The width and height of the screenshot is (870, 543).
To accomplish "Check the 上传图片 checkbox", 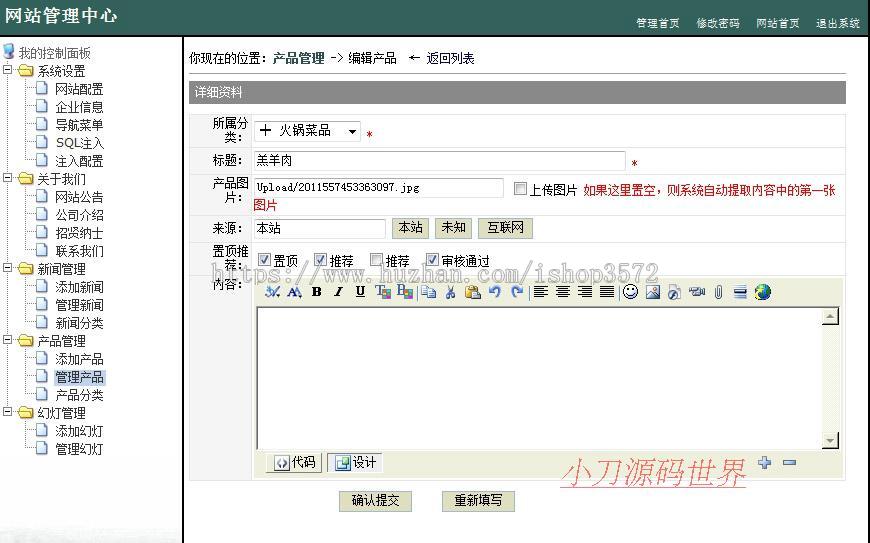I will [x=520, y=189].
